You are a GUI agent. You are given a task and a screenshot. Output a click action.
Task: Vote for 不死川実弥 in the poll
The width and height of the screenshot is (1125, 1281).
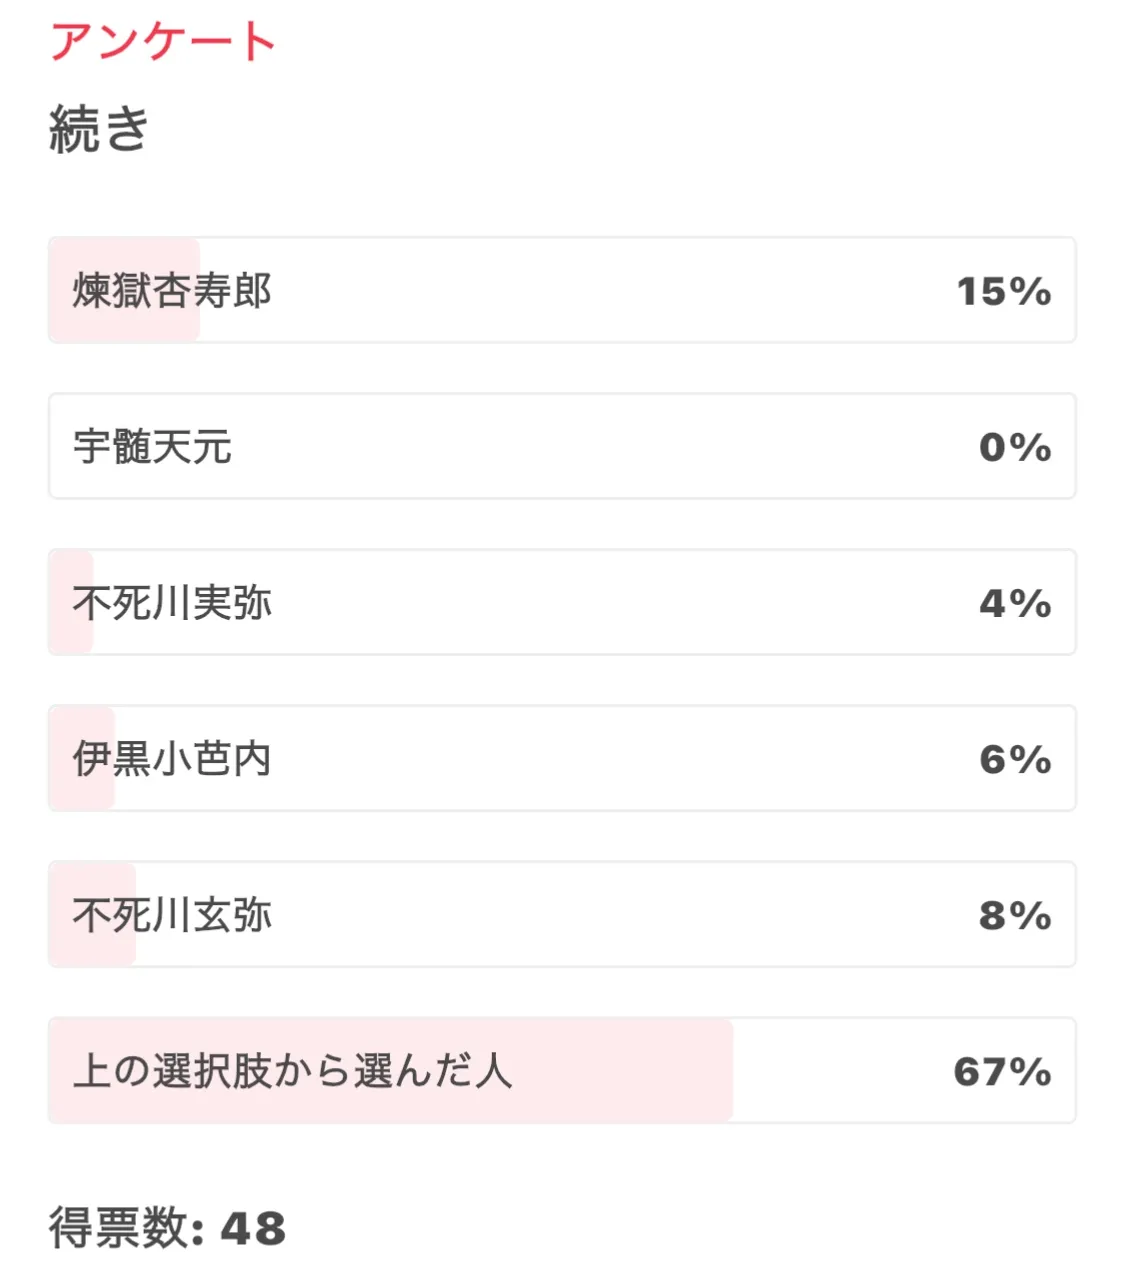[172, 603]
